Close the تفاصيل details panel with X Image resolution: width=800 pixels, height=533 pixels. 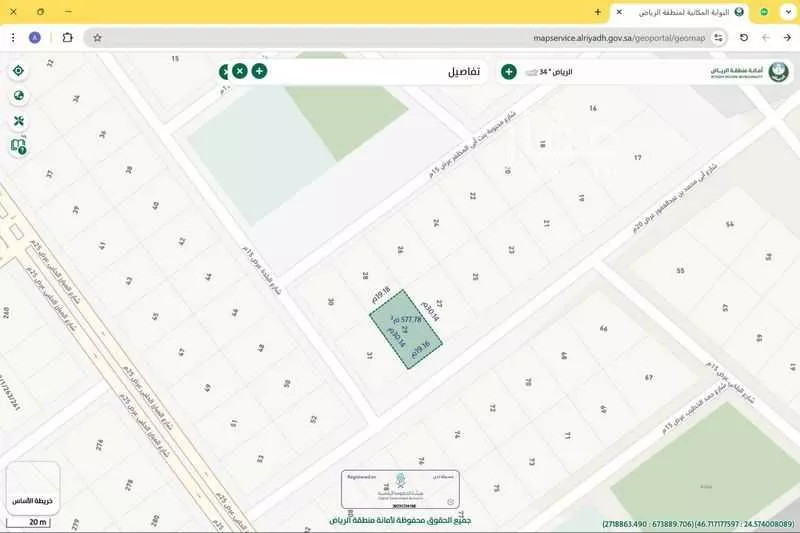[x=240, y=71]
